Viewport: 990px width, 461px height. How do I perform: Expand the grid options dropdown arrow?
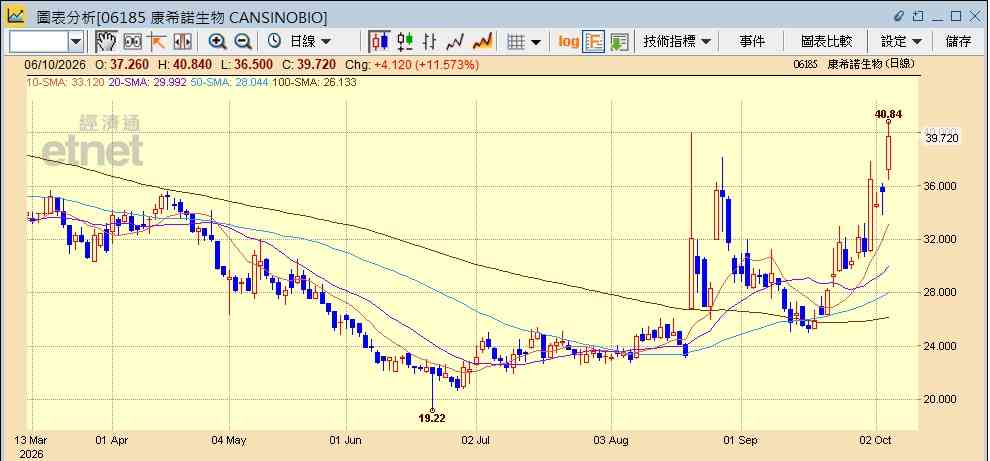(536, 42)
